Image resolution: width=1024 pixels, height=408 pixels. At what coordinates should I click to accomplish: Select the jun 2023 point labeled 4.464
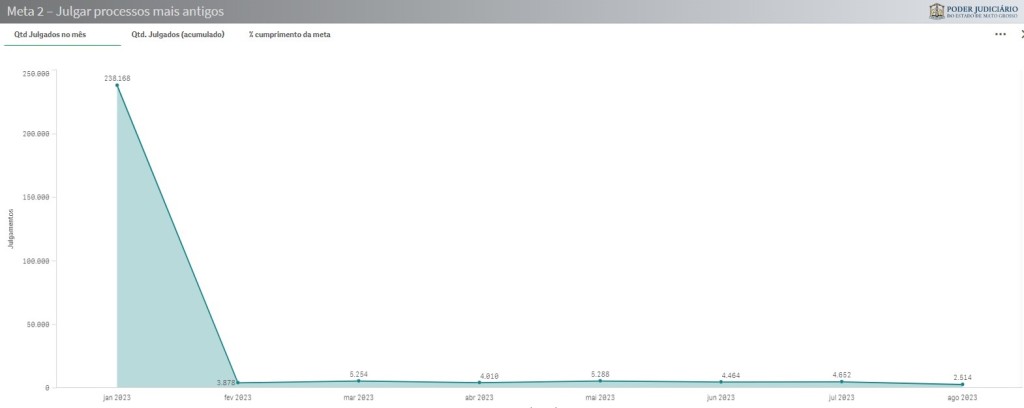[721, 382]
